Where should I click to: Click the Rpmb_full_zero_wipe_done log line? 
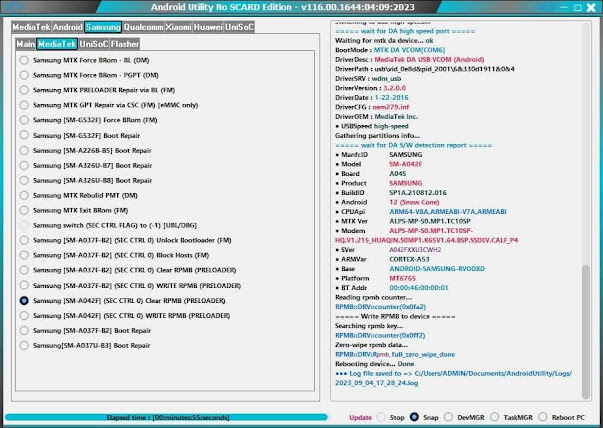(395, 355)
